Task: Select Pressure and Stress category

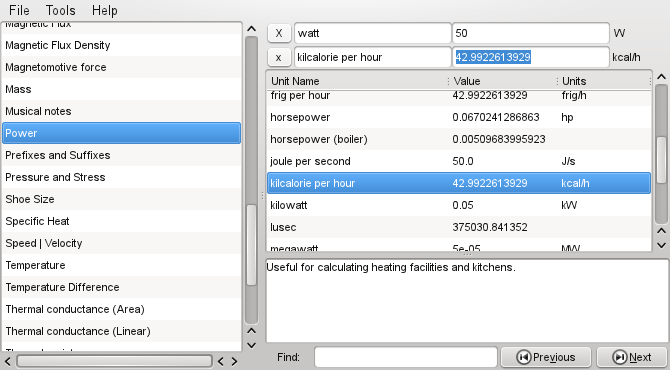Action: [x=122, y=177]
